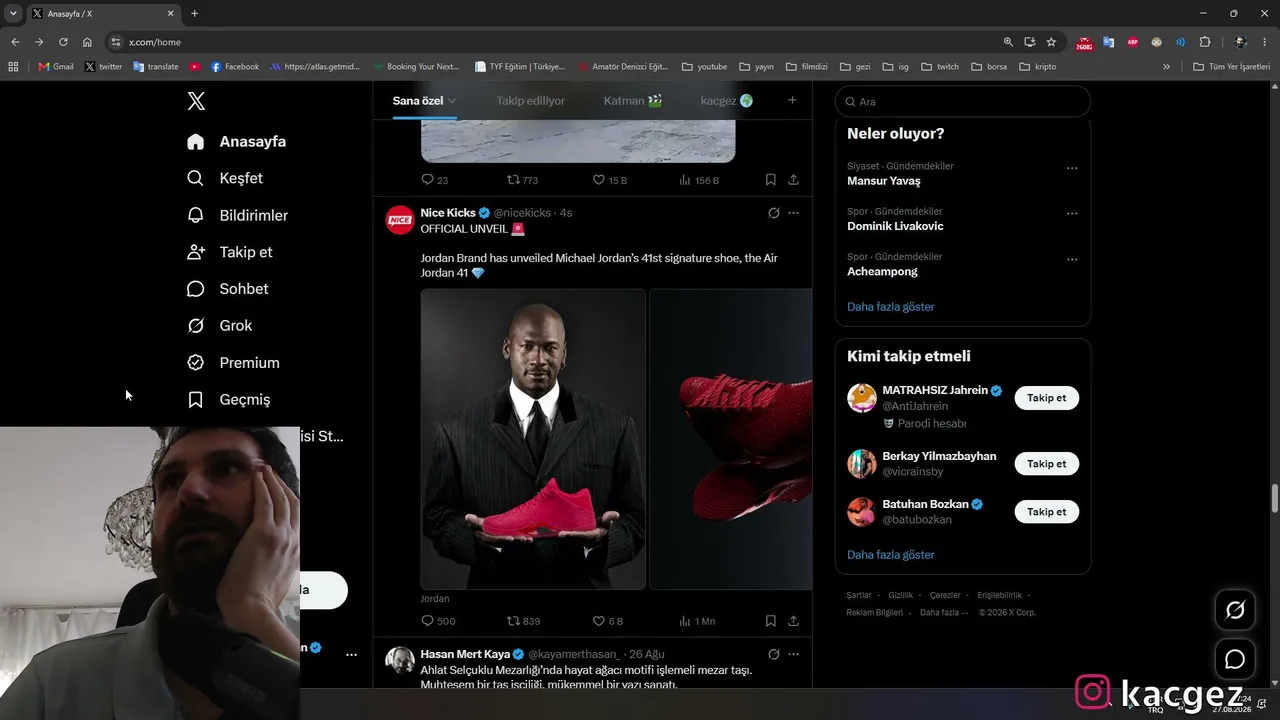The image size is (1280, 720).
Task: Click the ABP extension icon
Action: (1132, 42)
